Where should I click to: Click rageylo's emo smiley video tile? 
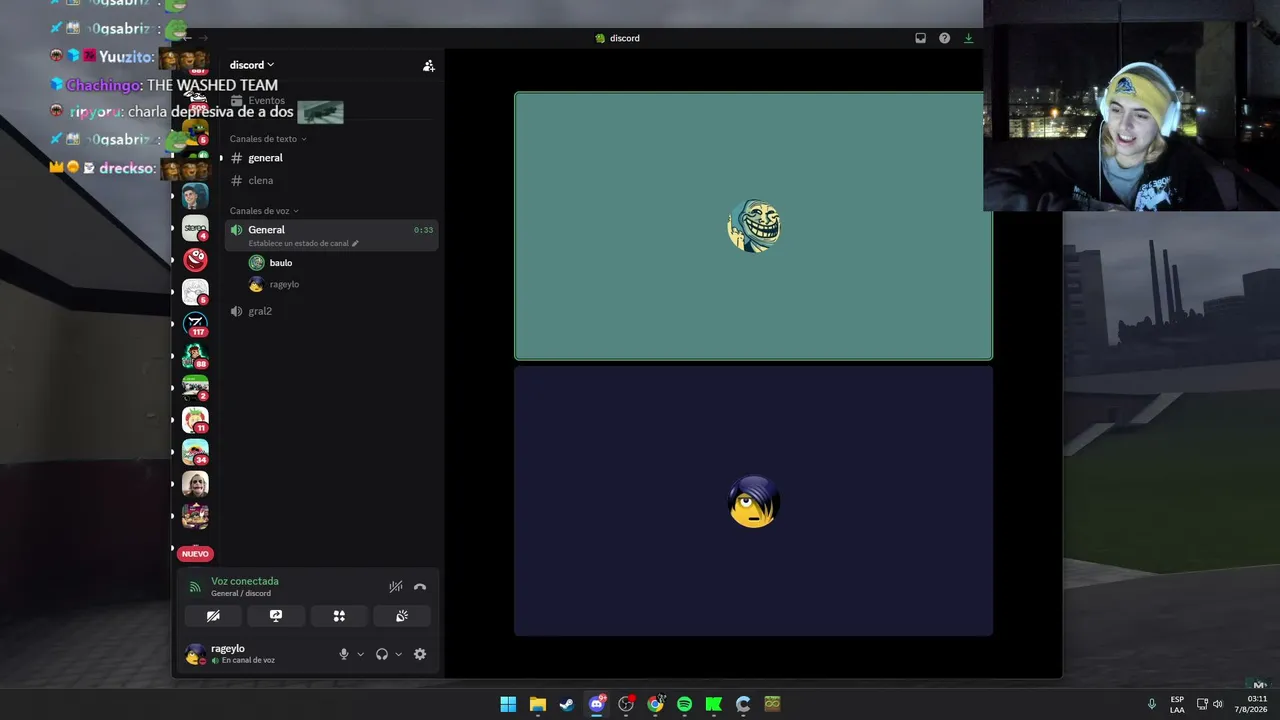[x=753, y=501]
